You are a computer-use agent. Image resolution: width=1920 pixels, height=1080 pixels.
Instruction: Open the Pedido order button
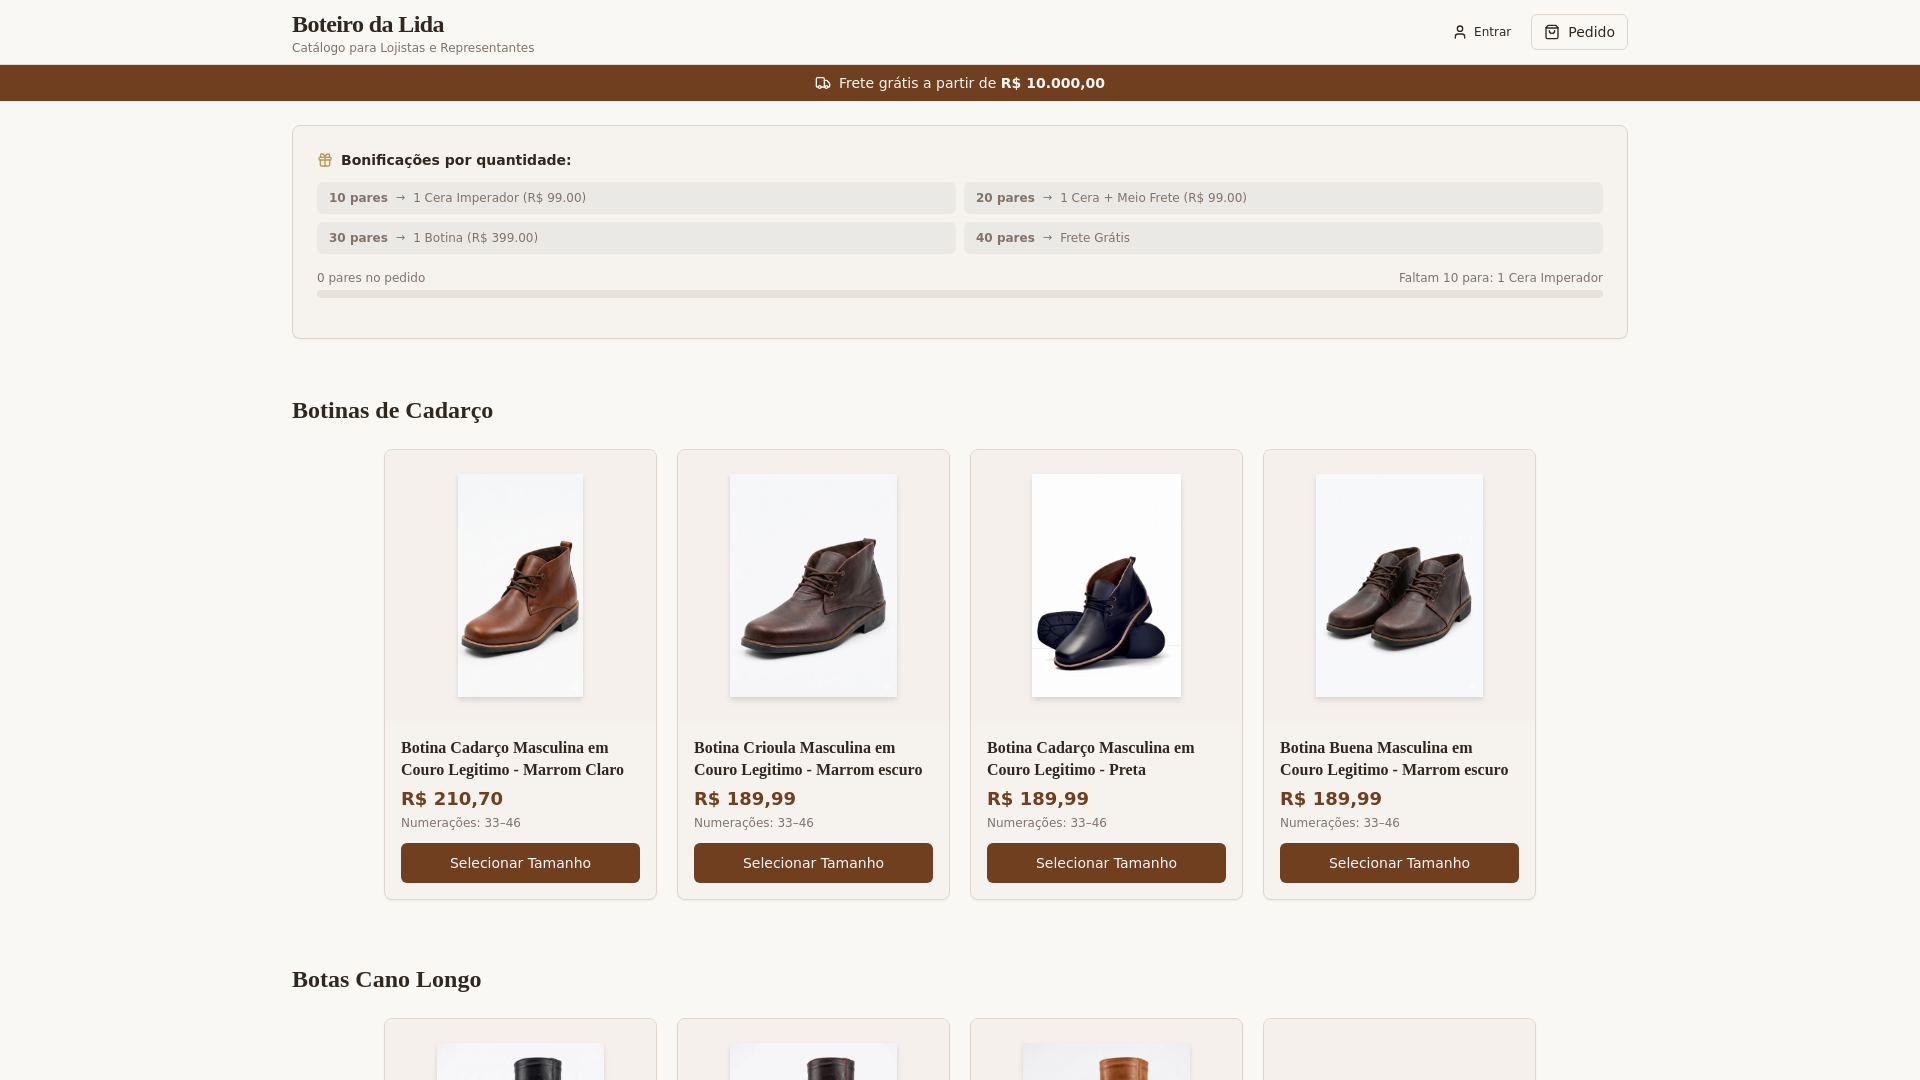pos(1578,32)
